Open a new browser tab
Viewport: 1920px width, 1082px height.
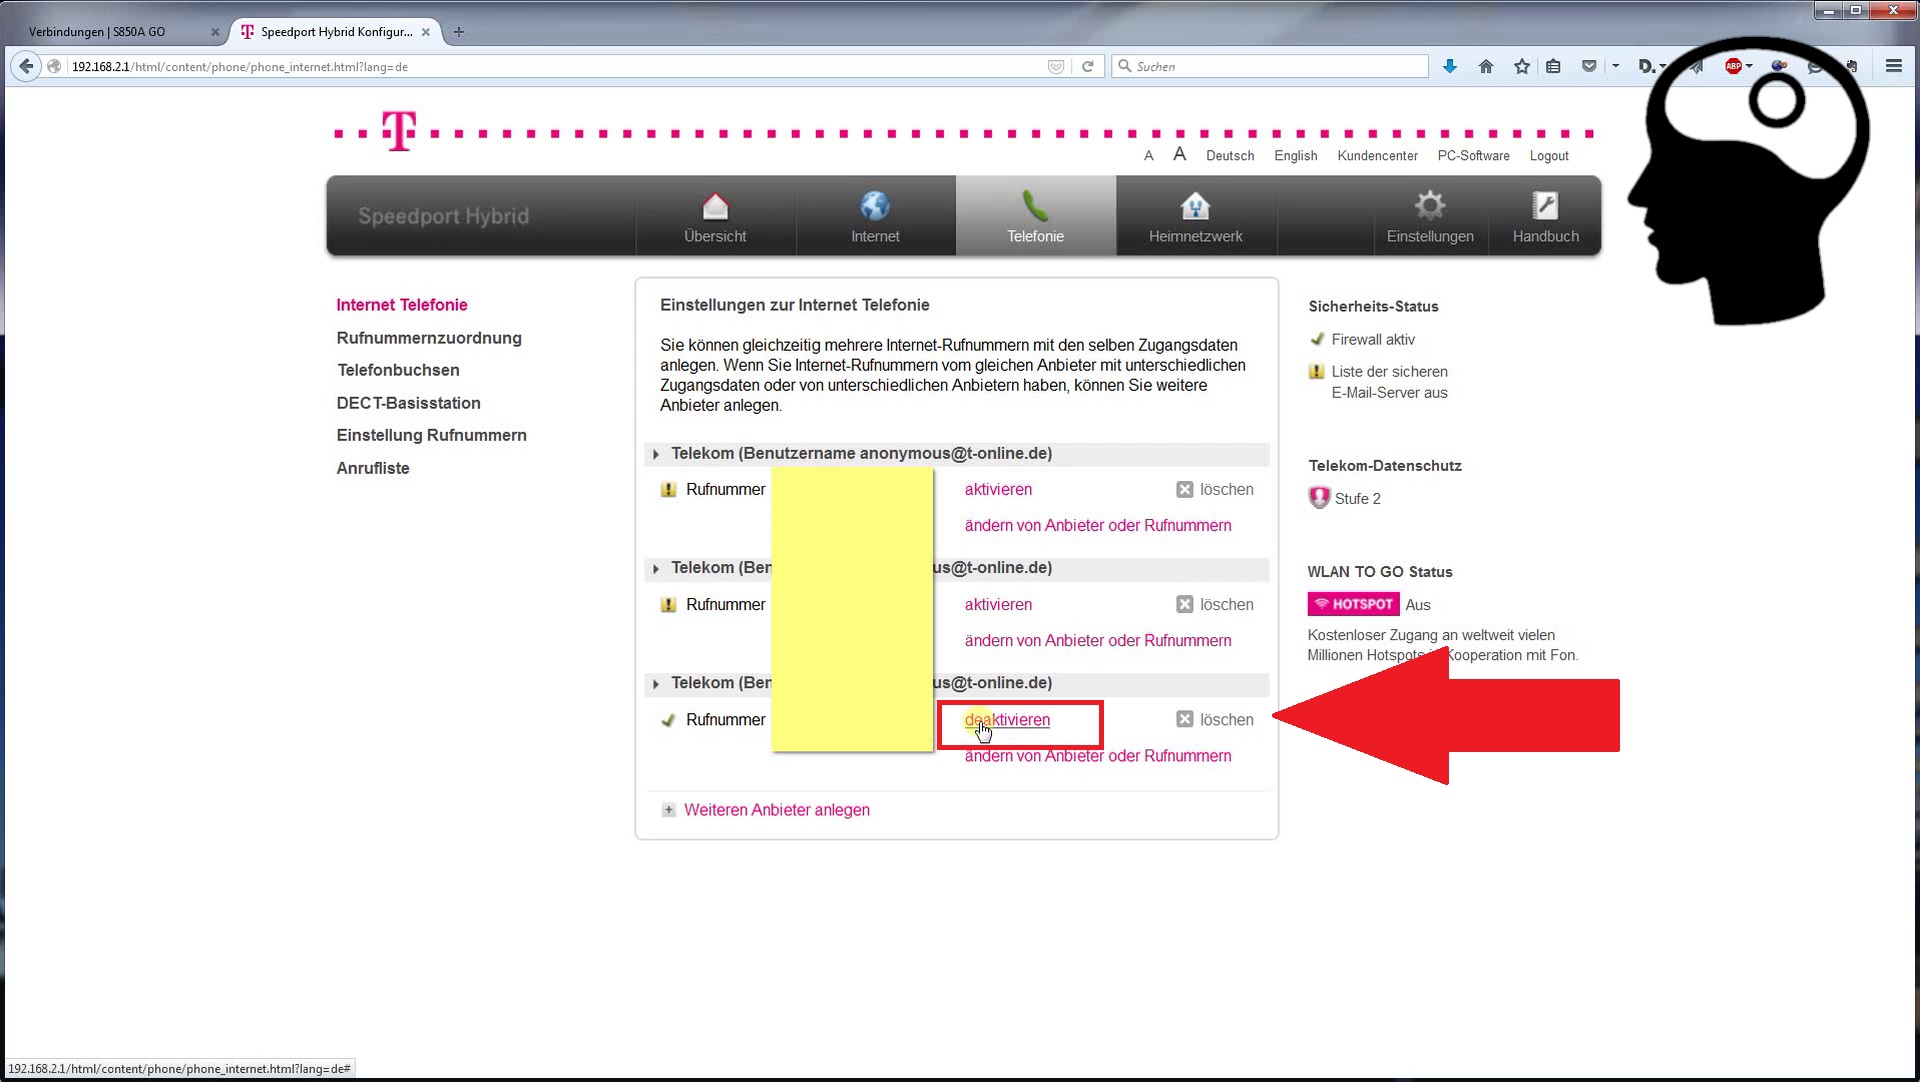click(x=459, y=32)
